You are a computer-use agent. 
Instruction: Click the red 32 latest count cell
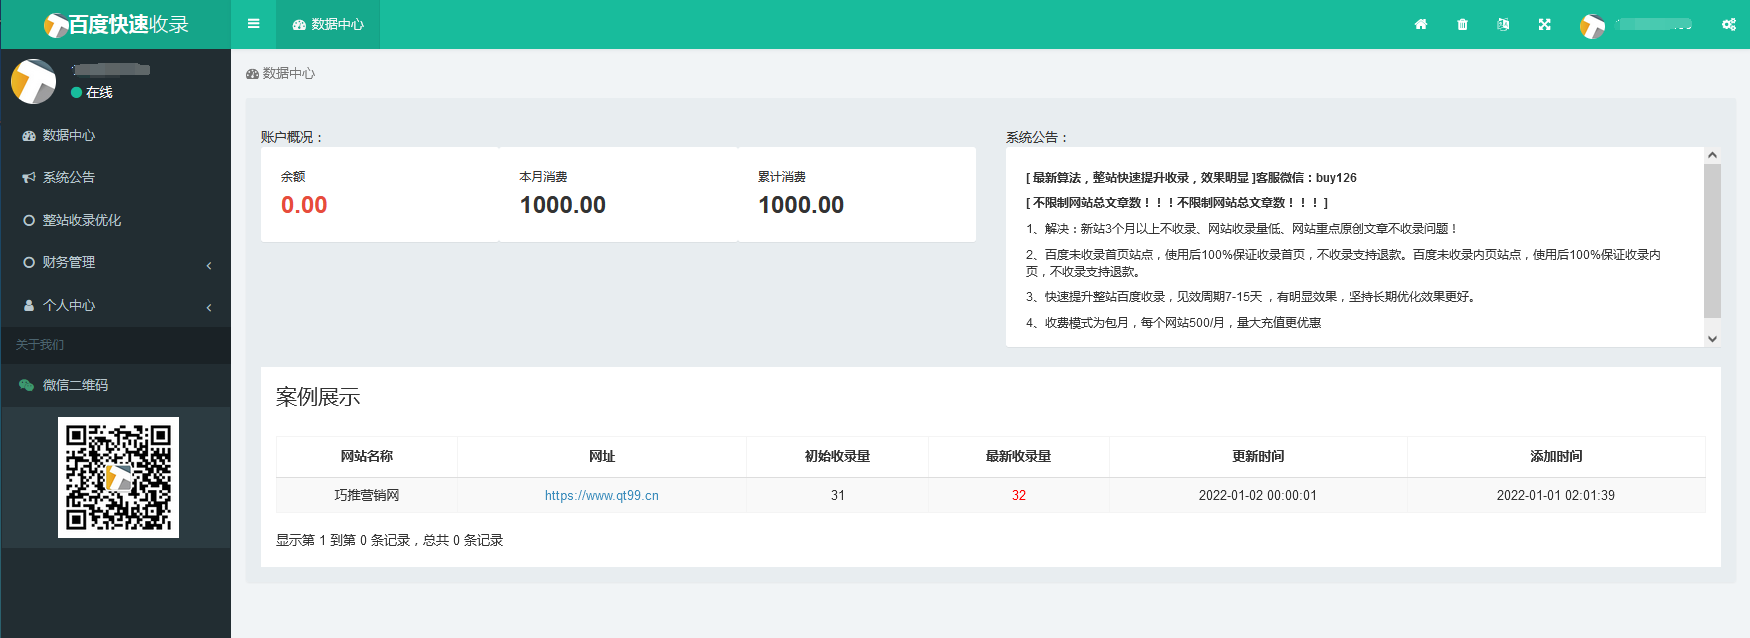(x=1019, y=495)
